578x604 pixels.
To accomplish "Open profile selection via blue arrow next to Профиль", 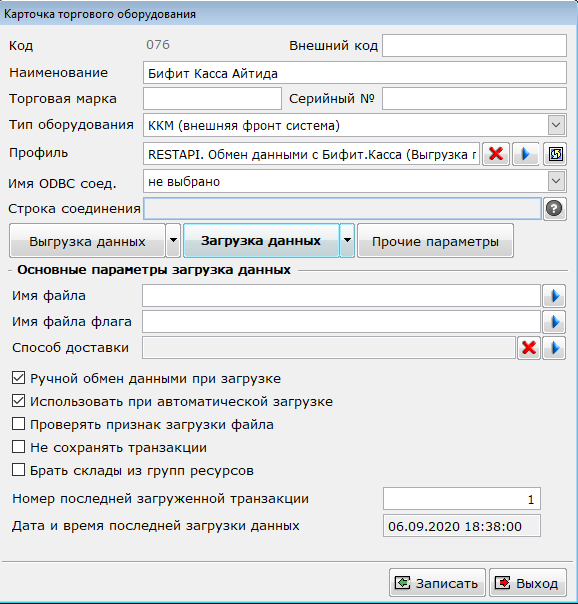I will (525, 154).
